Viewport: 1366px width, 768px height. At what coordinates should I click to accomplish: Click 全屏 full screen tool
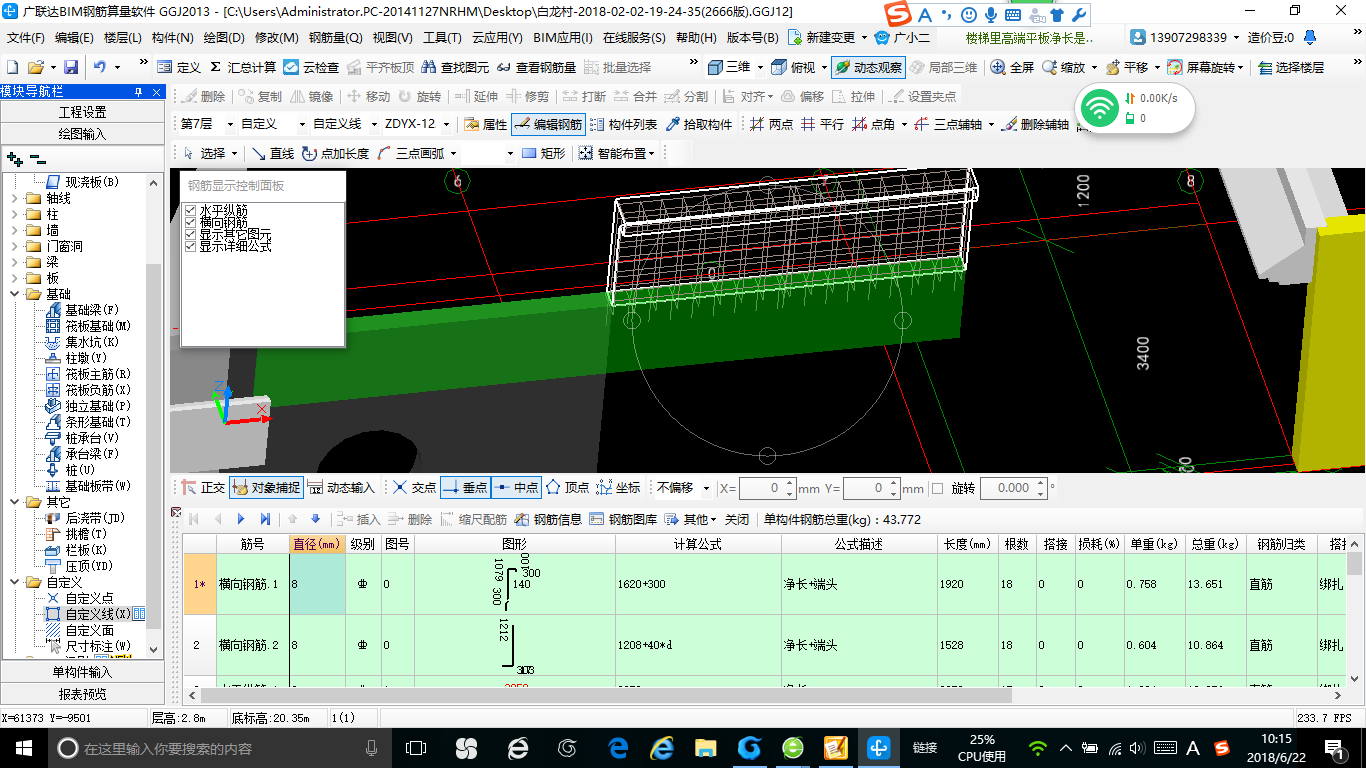(1012, 67)
